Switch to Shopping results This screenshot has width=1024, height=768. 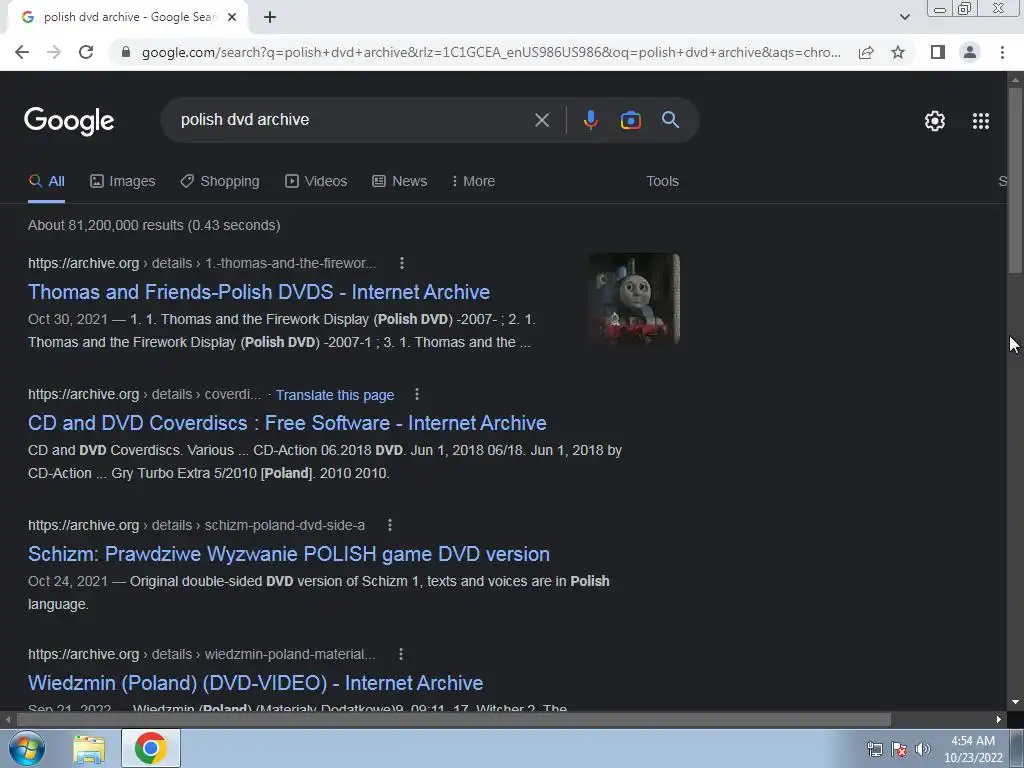[x=220, y=181]
